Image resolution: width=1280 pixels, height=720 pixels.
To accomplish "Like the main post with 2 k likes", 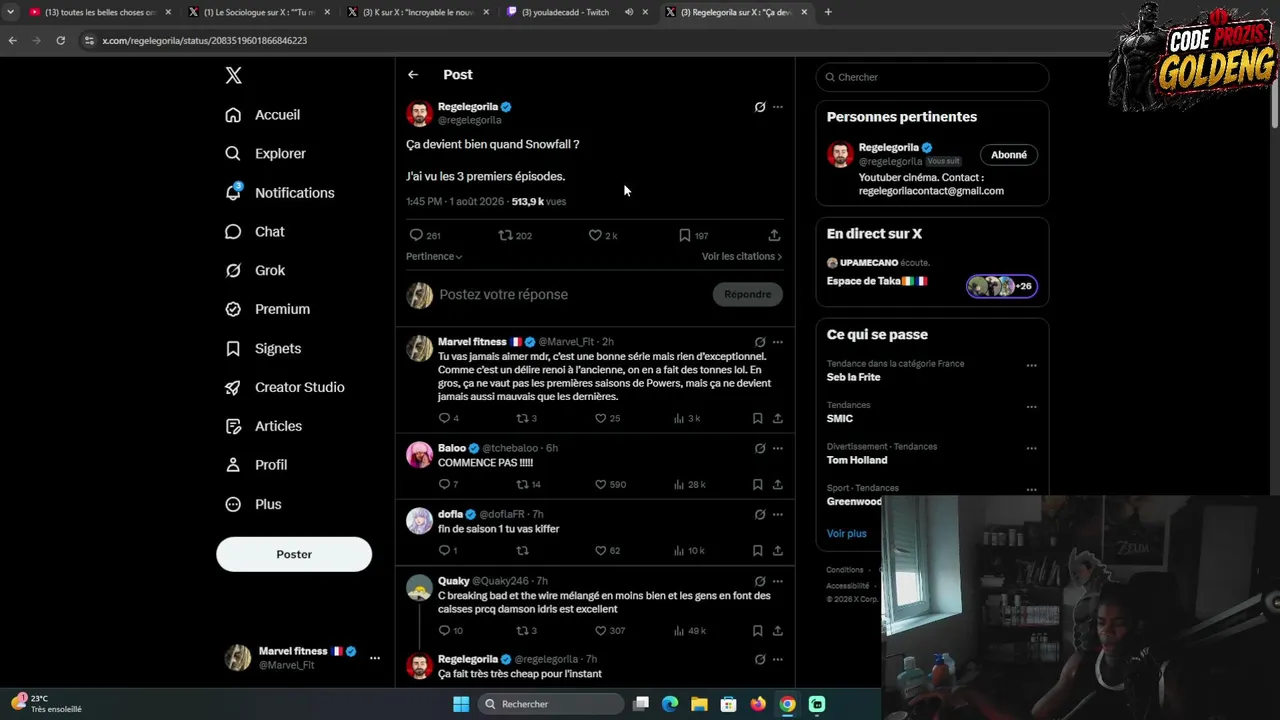I will tap(595, 235).
